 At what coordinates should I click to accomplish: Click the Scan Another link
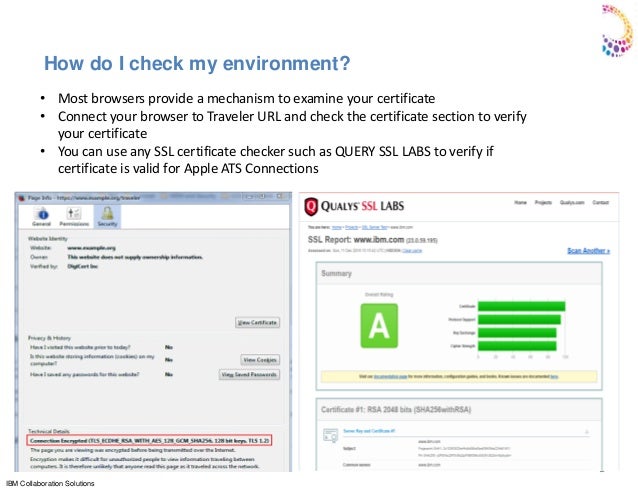point(589,251)
